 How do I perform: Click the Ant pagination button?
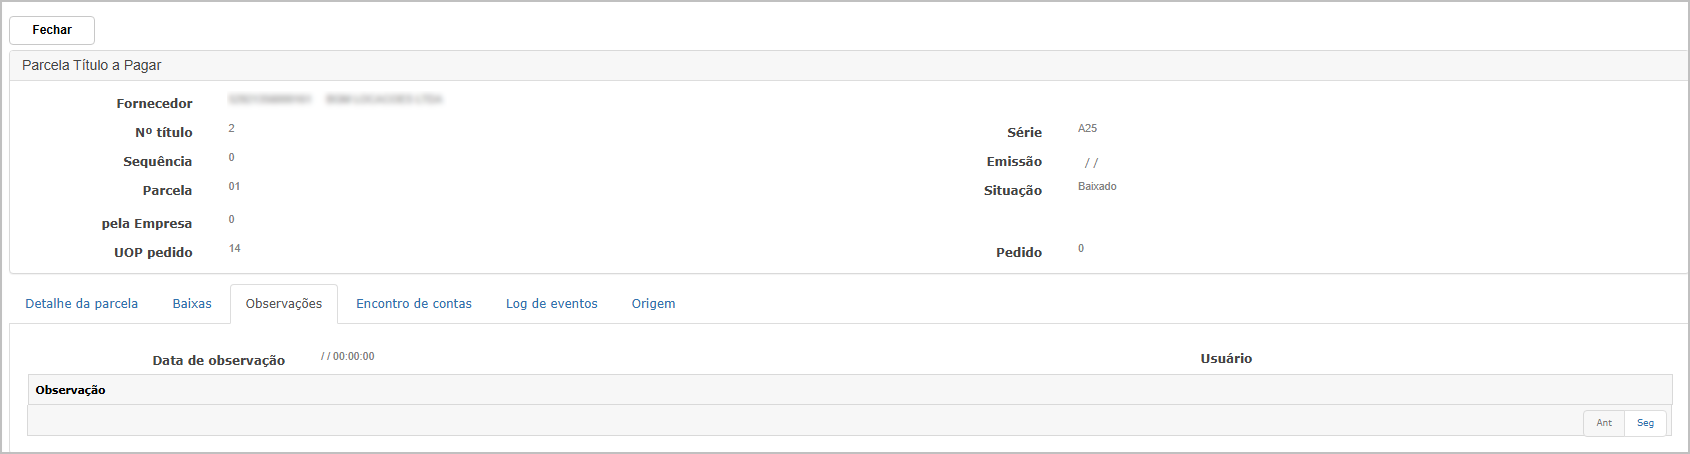(x=1604, y=423)
